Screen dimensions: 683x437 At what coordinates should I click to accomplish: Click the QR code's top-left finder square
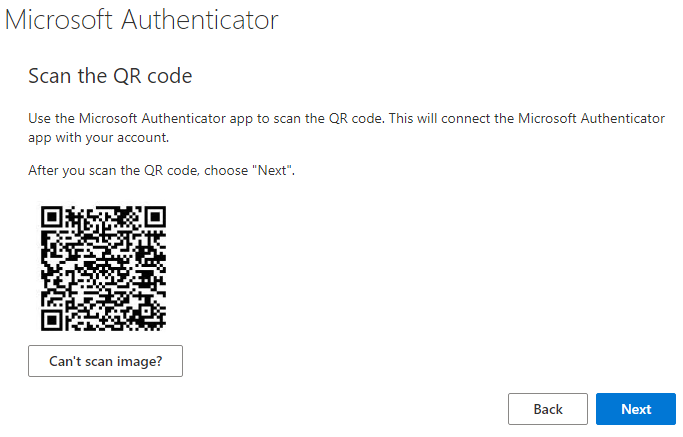pyautogui.click(x=53, y=218)
